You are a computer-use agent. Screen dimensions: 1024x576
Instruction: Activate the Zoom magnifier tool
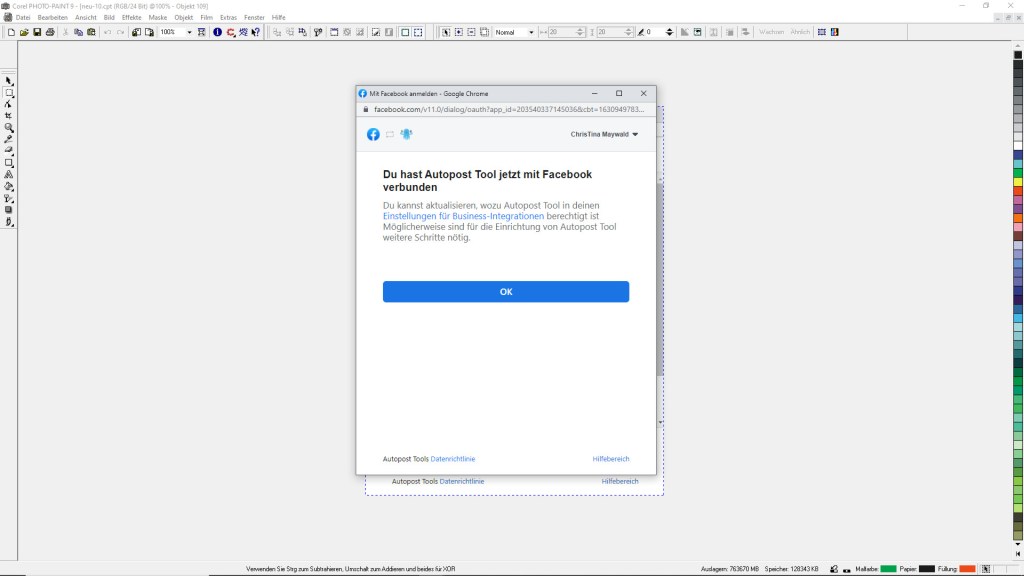tap(9, 128)
